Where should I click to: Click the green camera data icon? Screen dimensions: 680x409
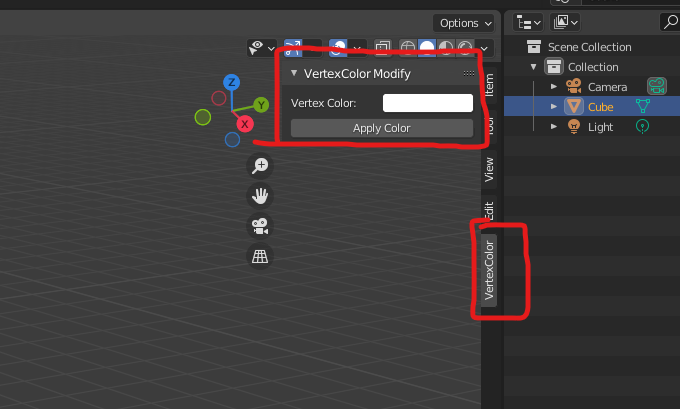coord(657,86)
